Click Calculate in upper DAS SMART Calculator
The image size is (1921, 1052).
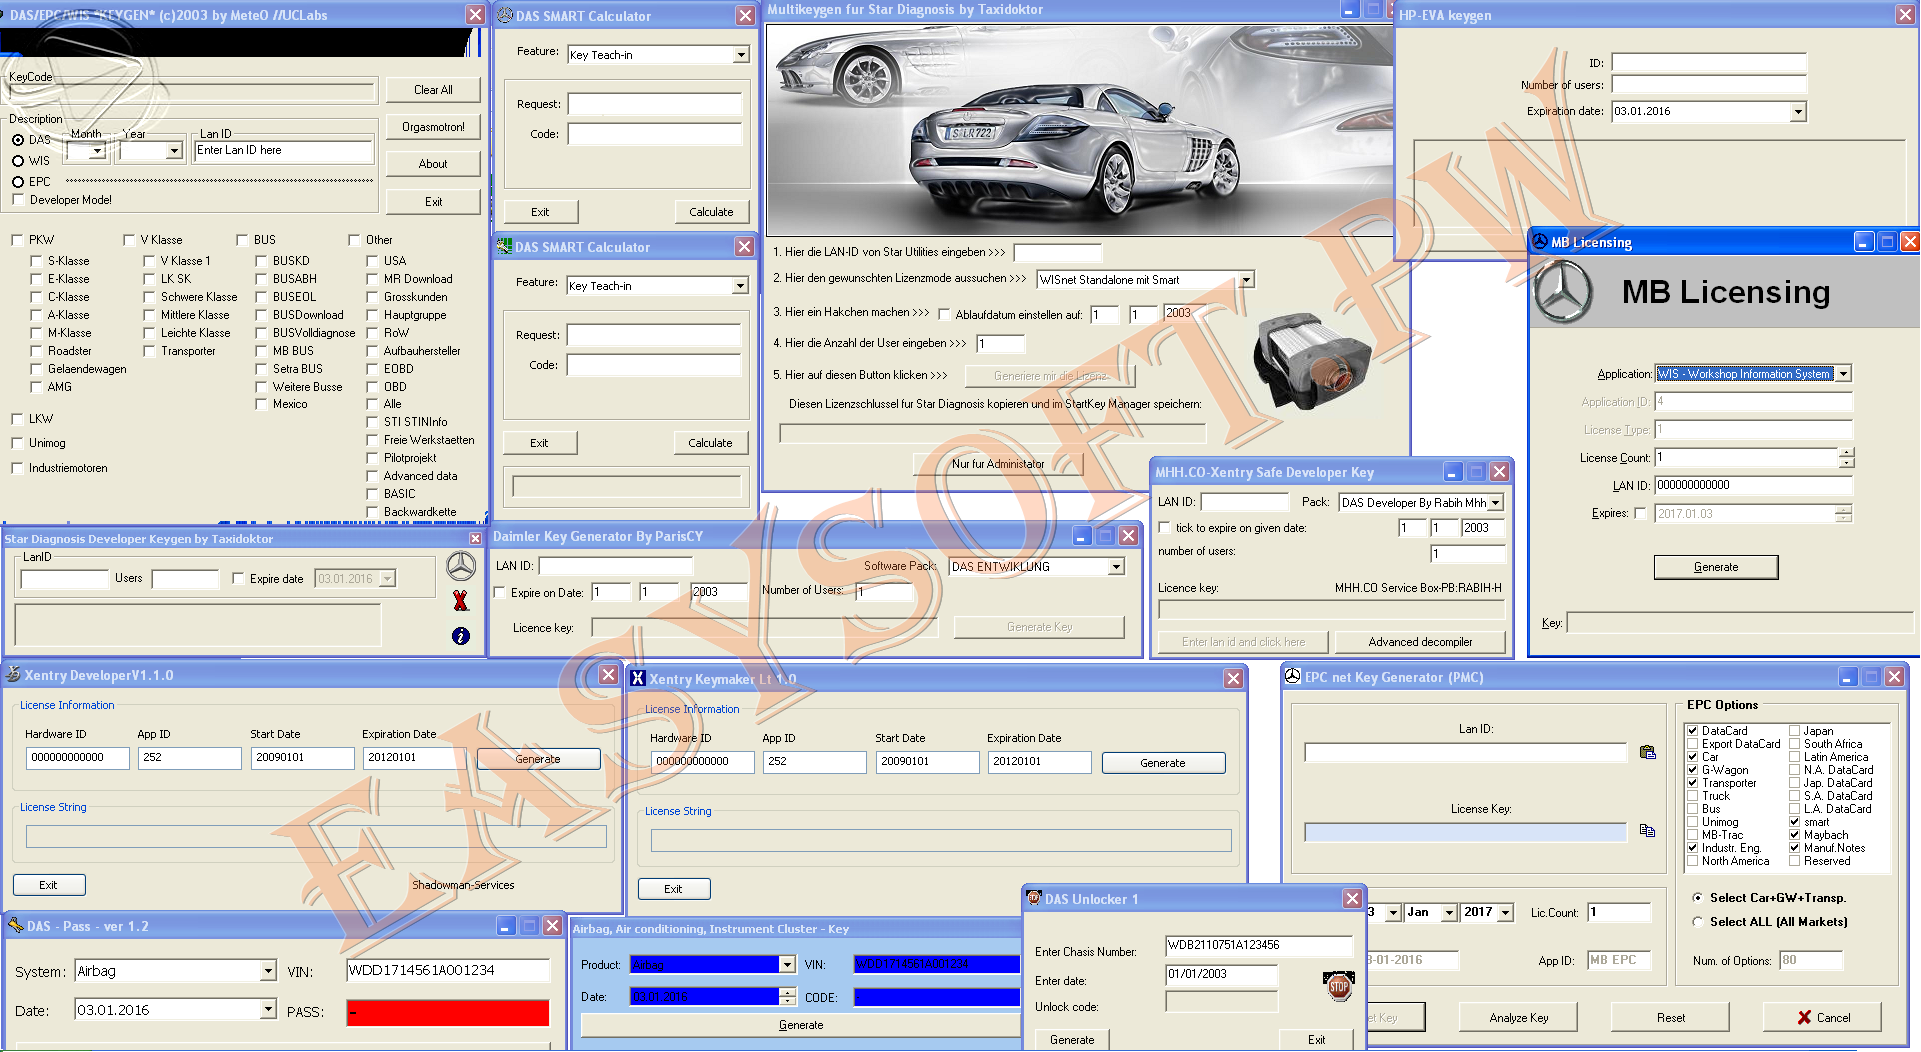click(711, 212)
